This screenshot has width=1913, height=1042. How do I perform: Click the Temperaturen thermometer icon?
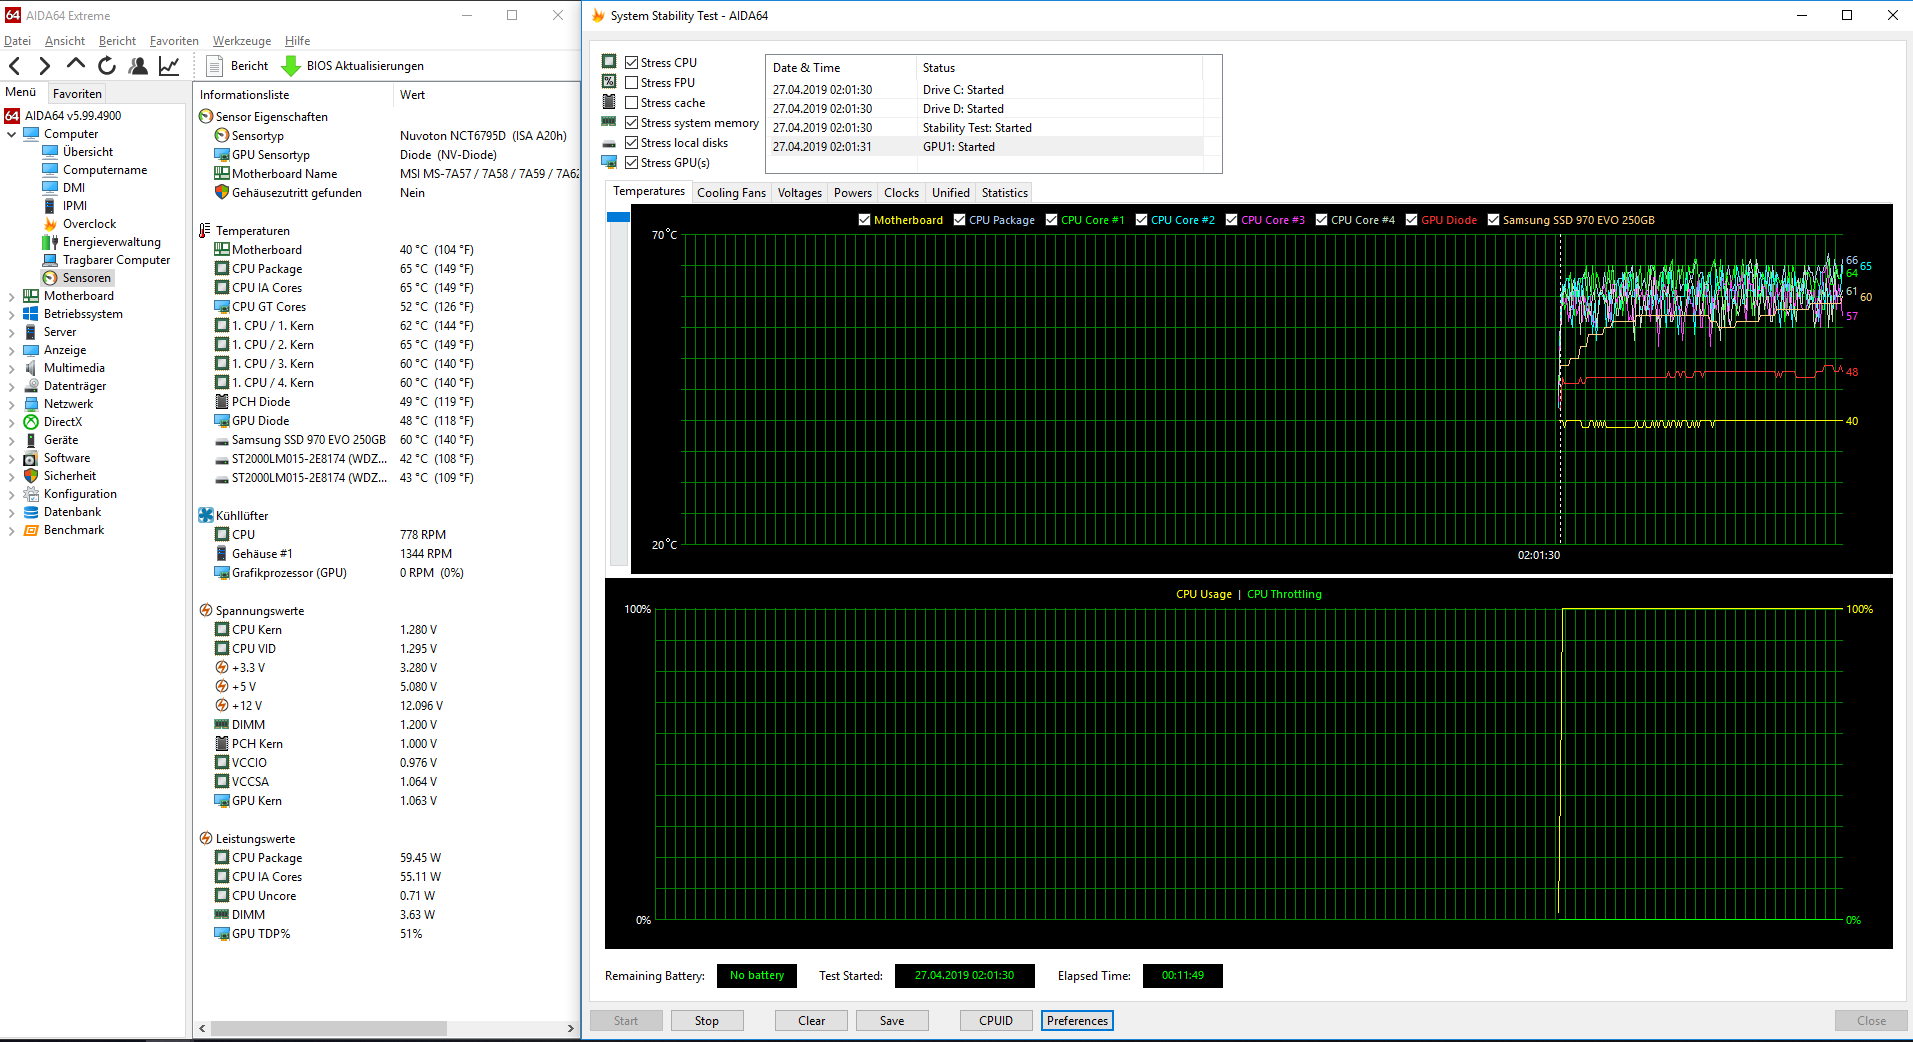tap(205, 231)
